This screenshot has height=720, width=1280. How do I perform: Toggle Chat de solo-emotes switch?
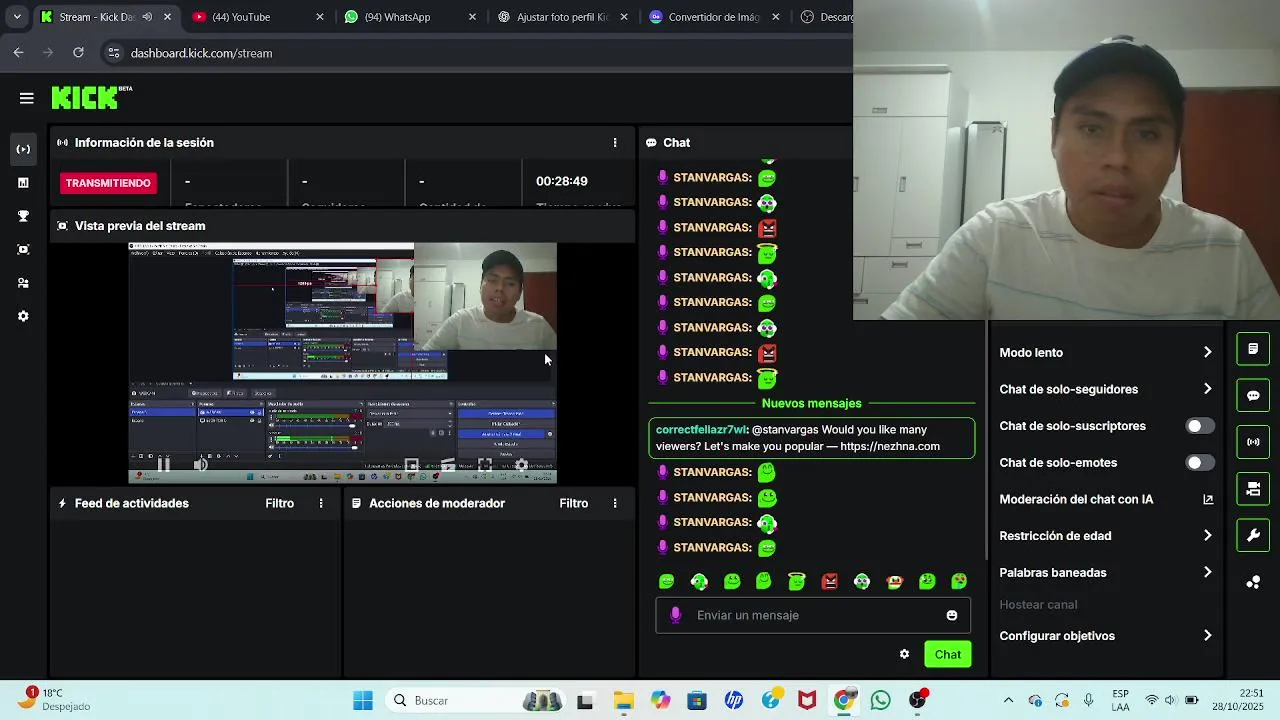pyautogui.click(x=1200, y=463)
